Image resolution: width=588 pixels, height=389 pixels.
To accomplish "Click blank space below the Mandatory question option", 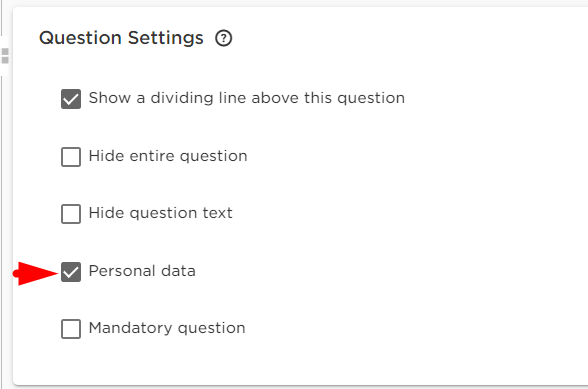I will tap(225, 362).
